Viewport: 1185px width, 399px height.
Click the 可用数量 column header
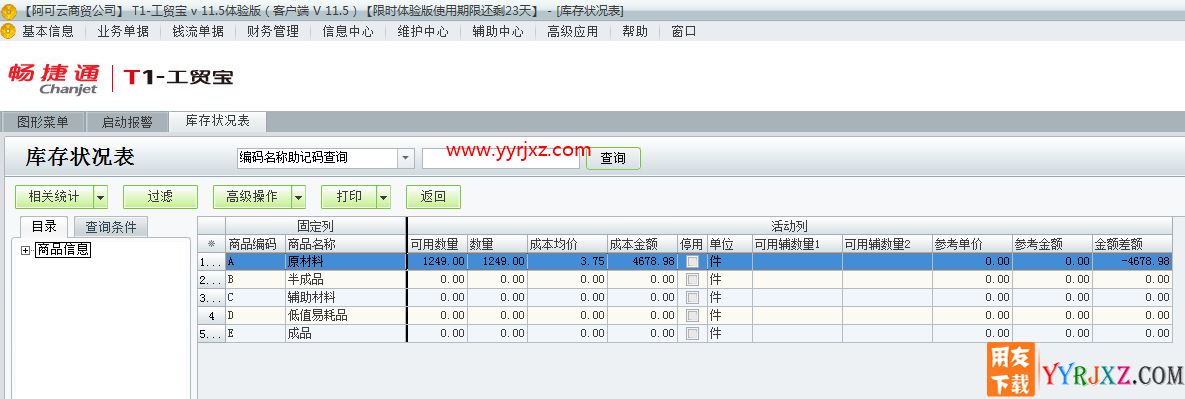437,244
